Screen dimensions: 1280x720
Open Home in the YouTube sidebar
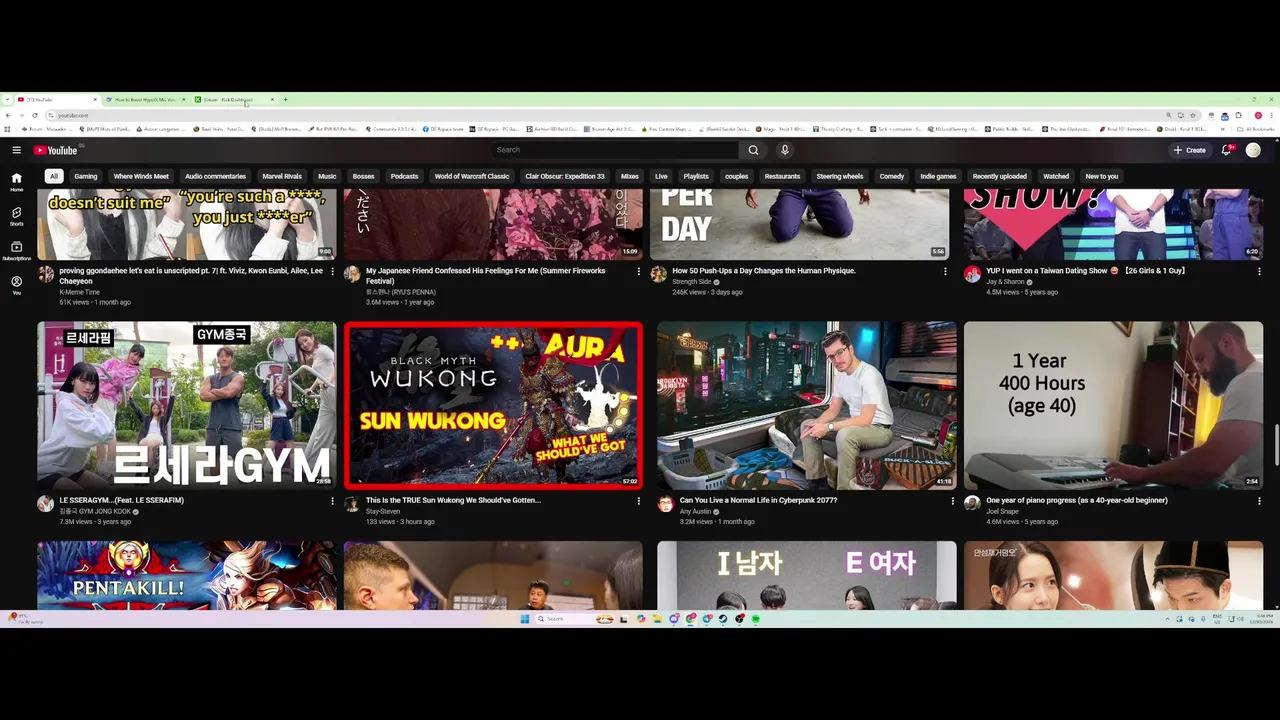[16, 181]
